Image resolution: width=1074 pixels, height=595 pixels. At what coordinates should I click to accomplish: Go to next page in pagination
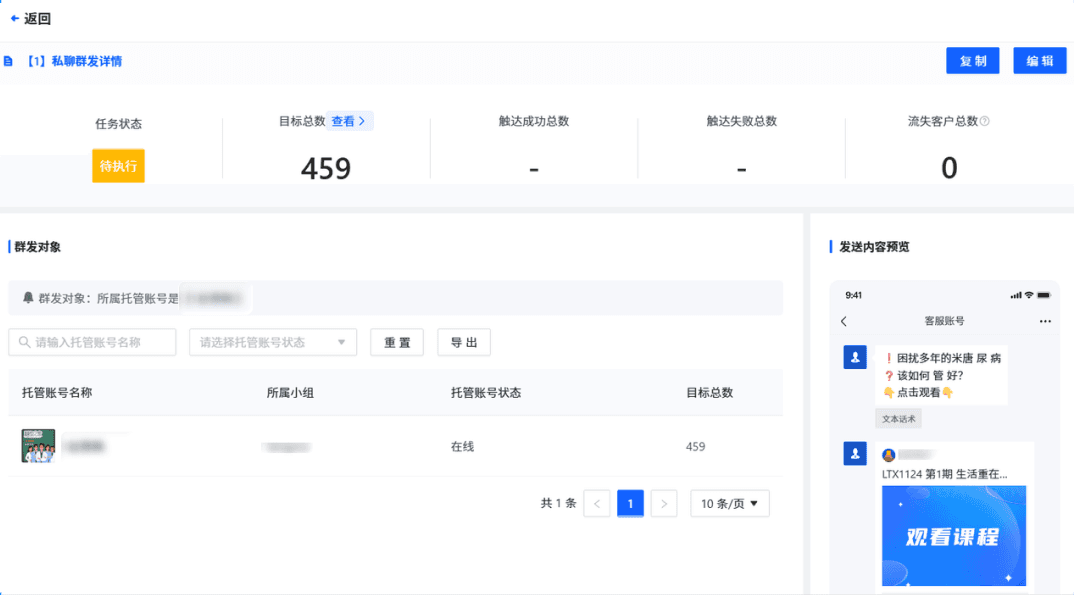664,503
